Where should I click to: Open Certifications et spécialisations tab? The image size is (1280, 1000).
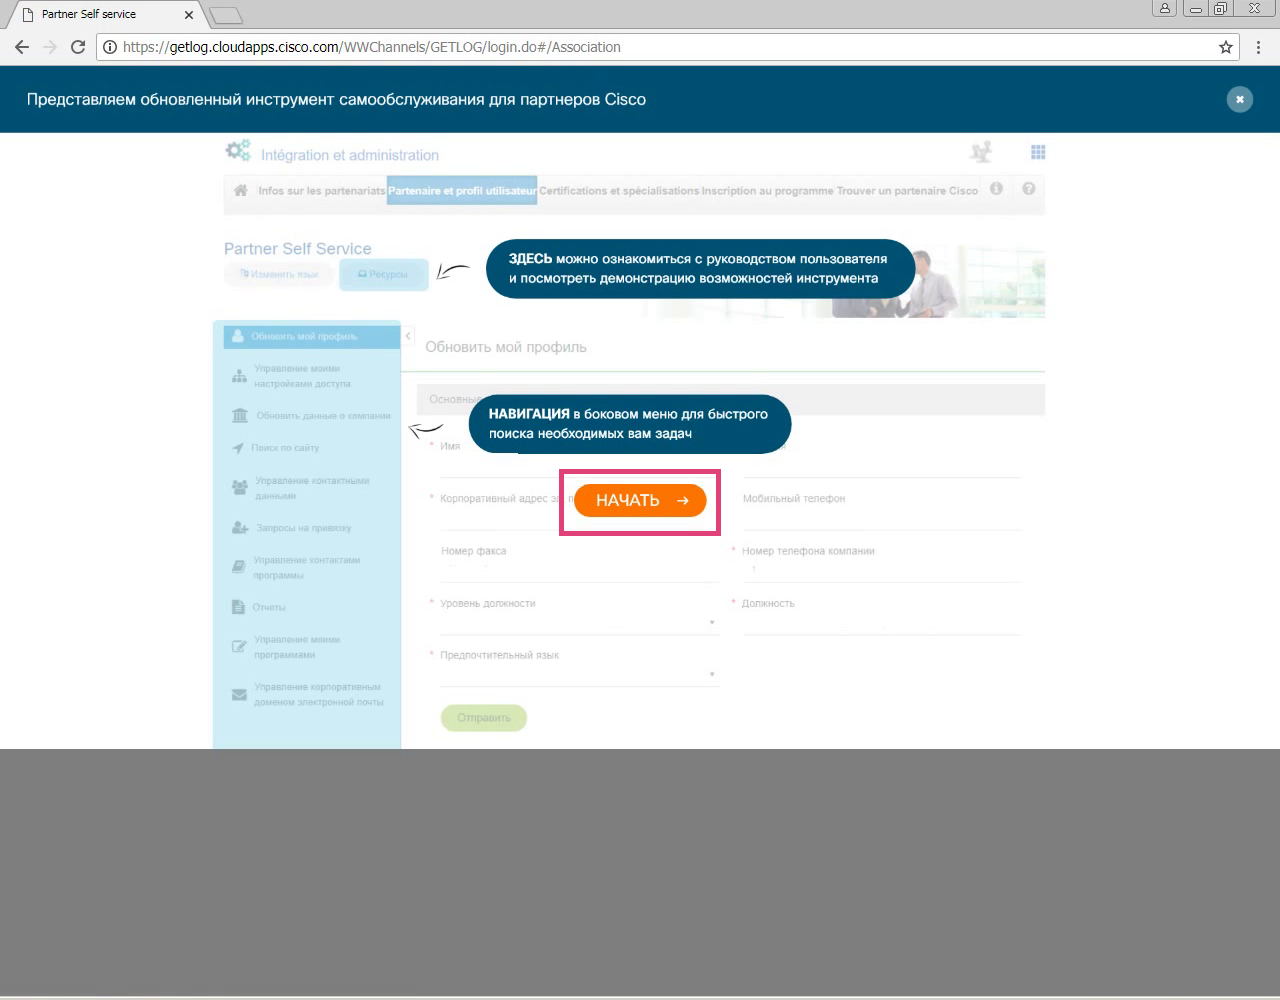619,190
